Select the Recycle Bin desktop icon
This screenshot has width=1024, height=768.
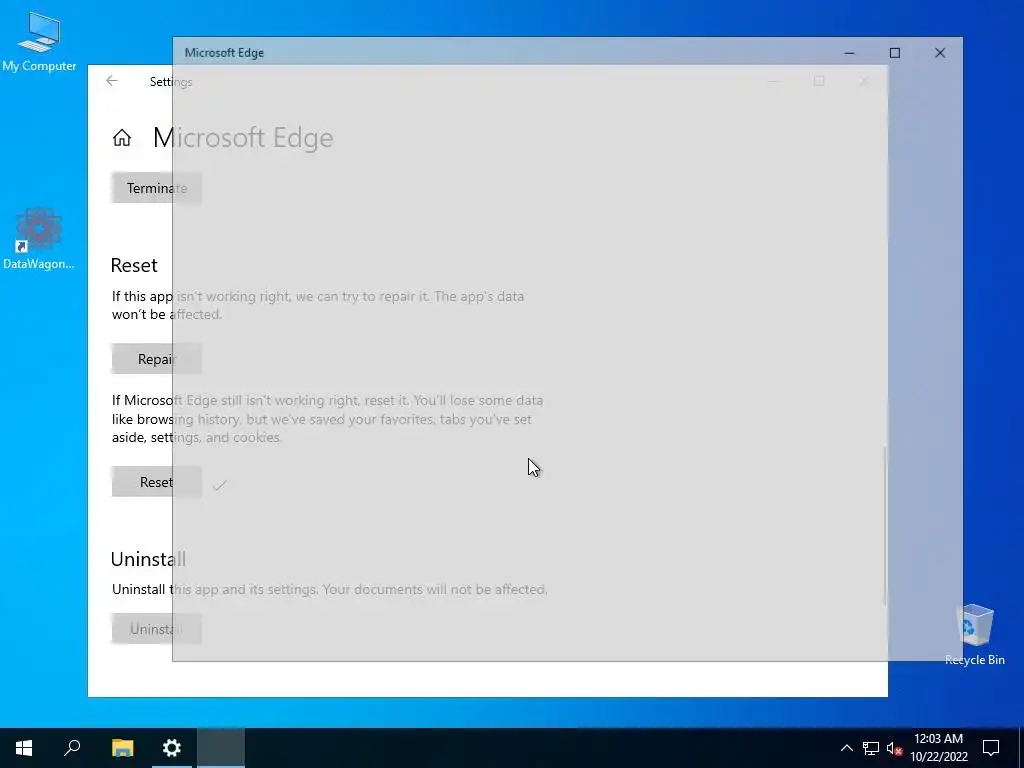974,635
